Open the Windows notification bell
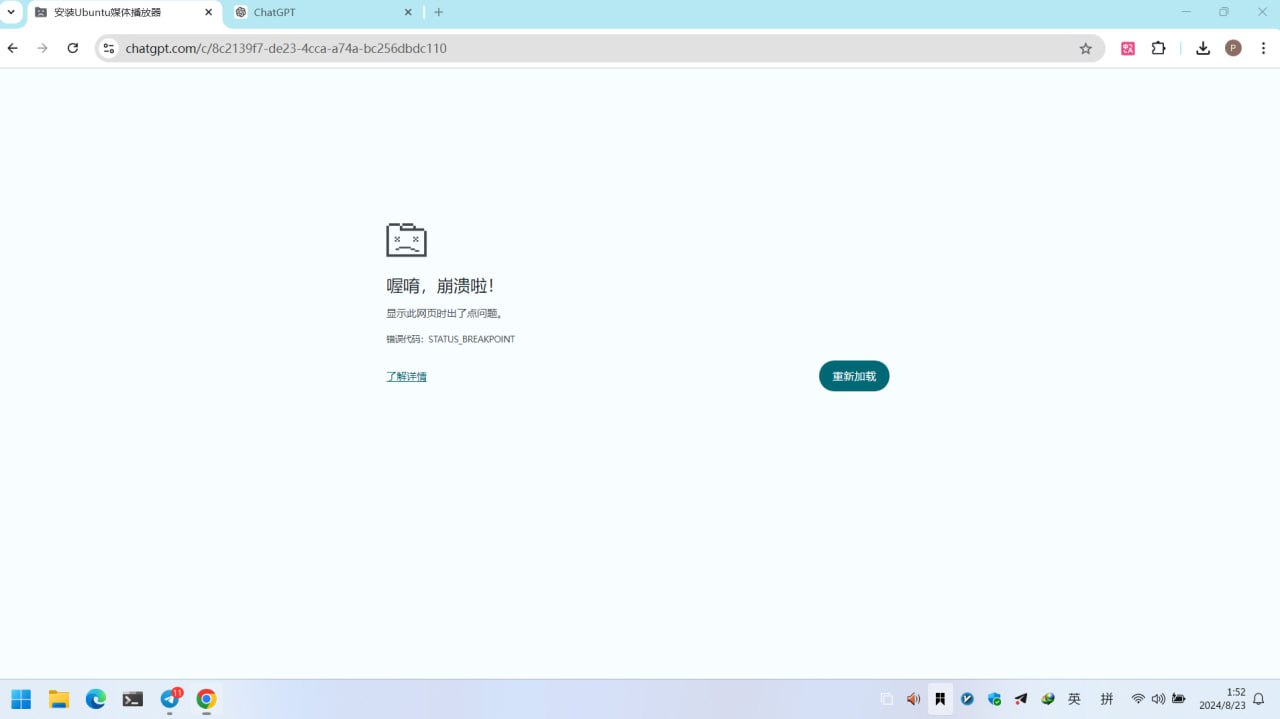The height and width of the screenshot is (719, 1280). (x=1259, y=699)
